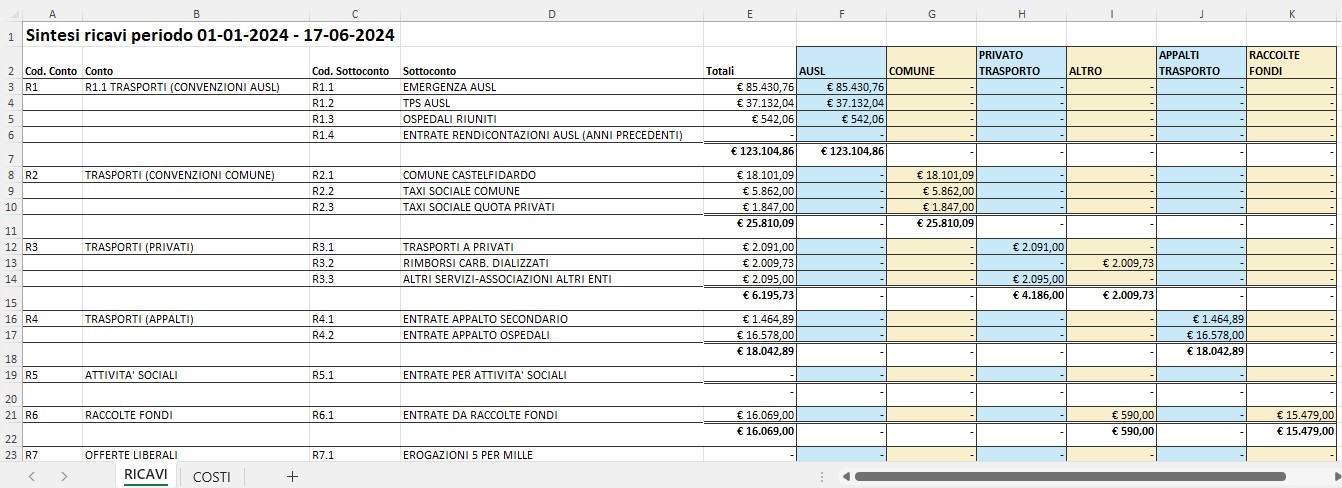This screenshot has width=1342, height=488.
Task: Switch to the COSTI sheet tab
Action: coord(211,476)
